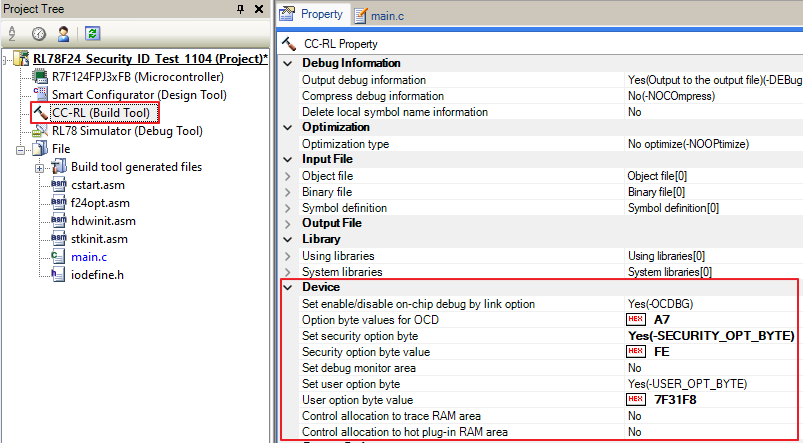
Task: Collapse the Input File section
Action: (x=289, y=159)
